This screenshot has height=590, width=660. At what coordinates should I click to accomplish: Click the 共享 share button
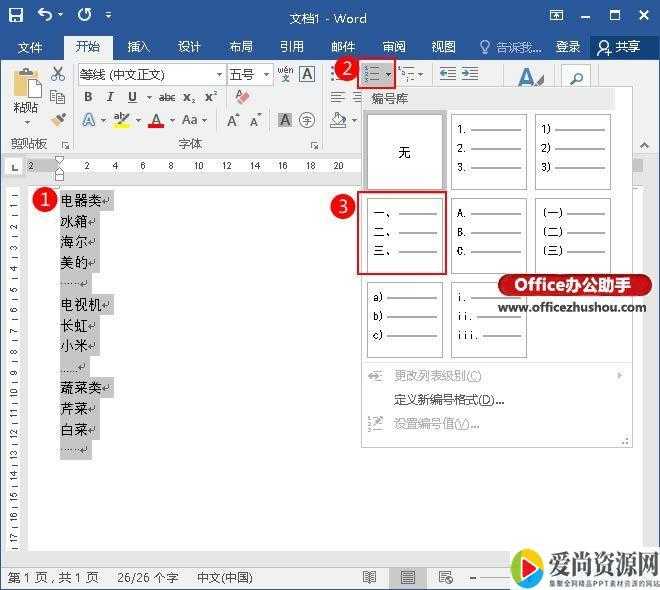coord(619,47)
